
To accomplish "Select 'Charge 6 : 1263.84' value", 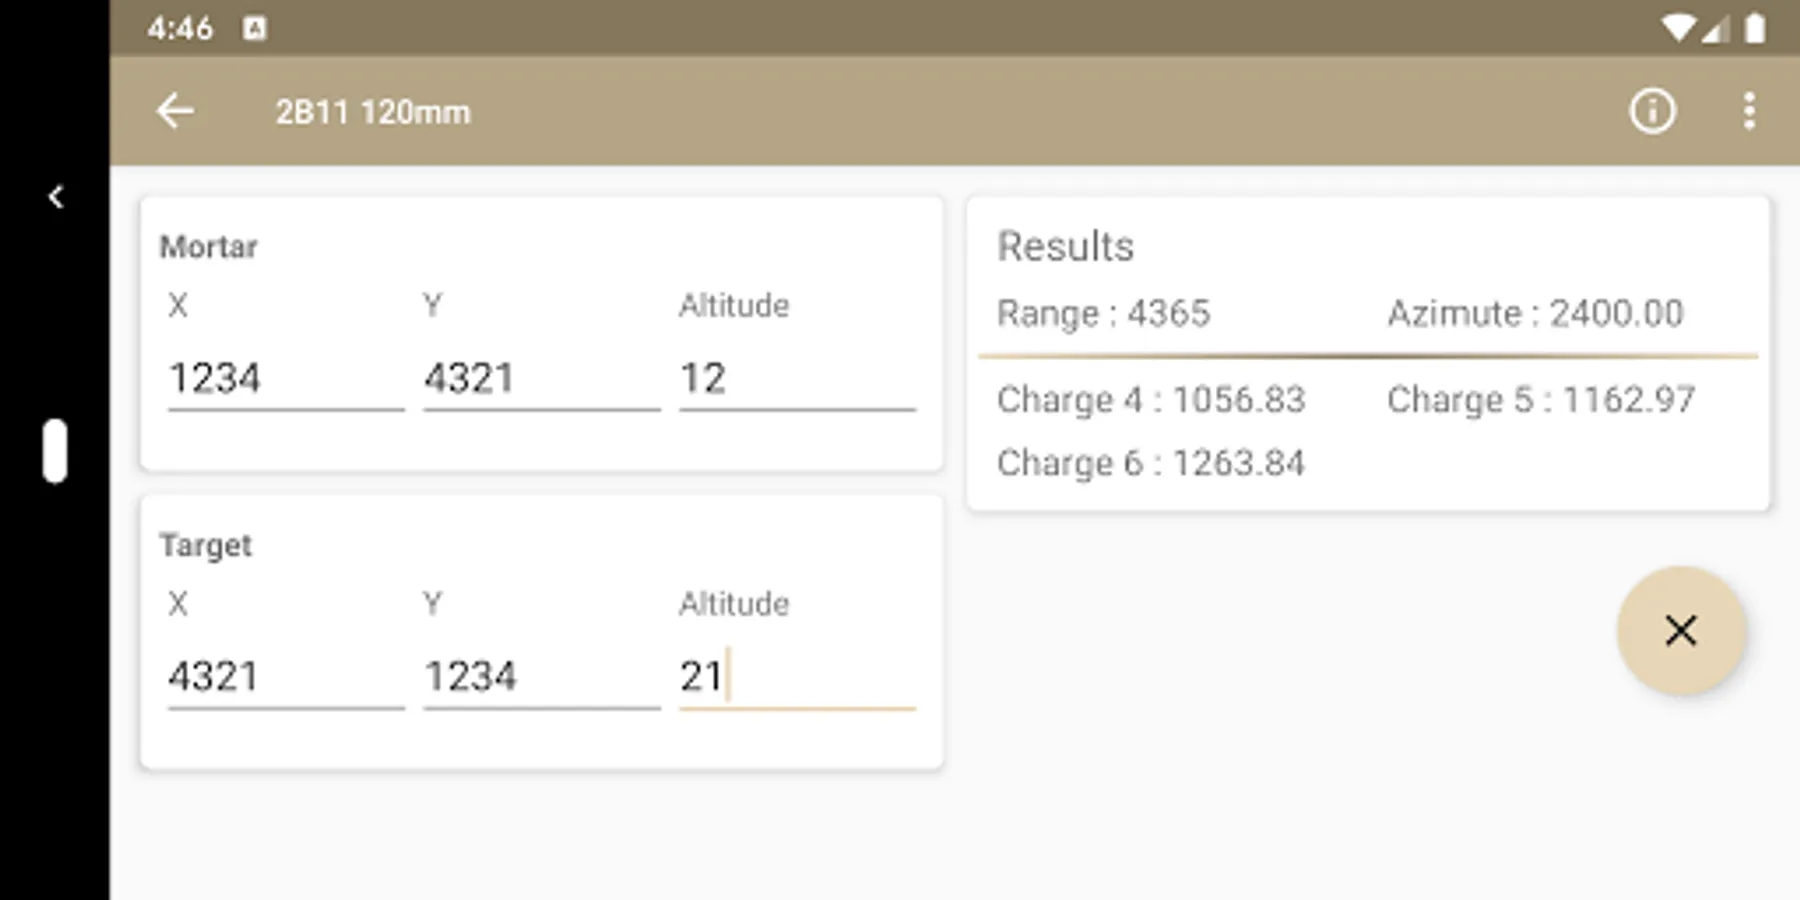I will coord(1151,463).
